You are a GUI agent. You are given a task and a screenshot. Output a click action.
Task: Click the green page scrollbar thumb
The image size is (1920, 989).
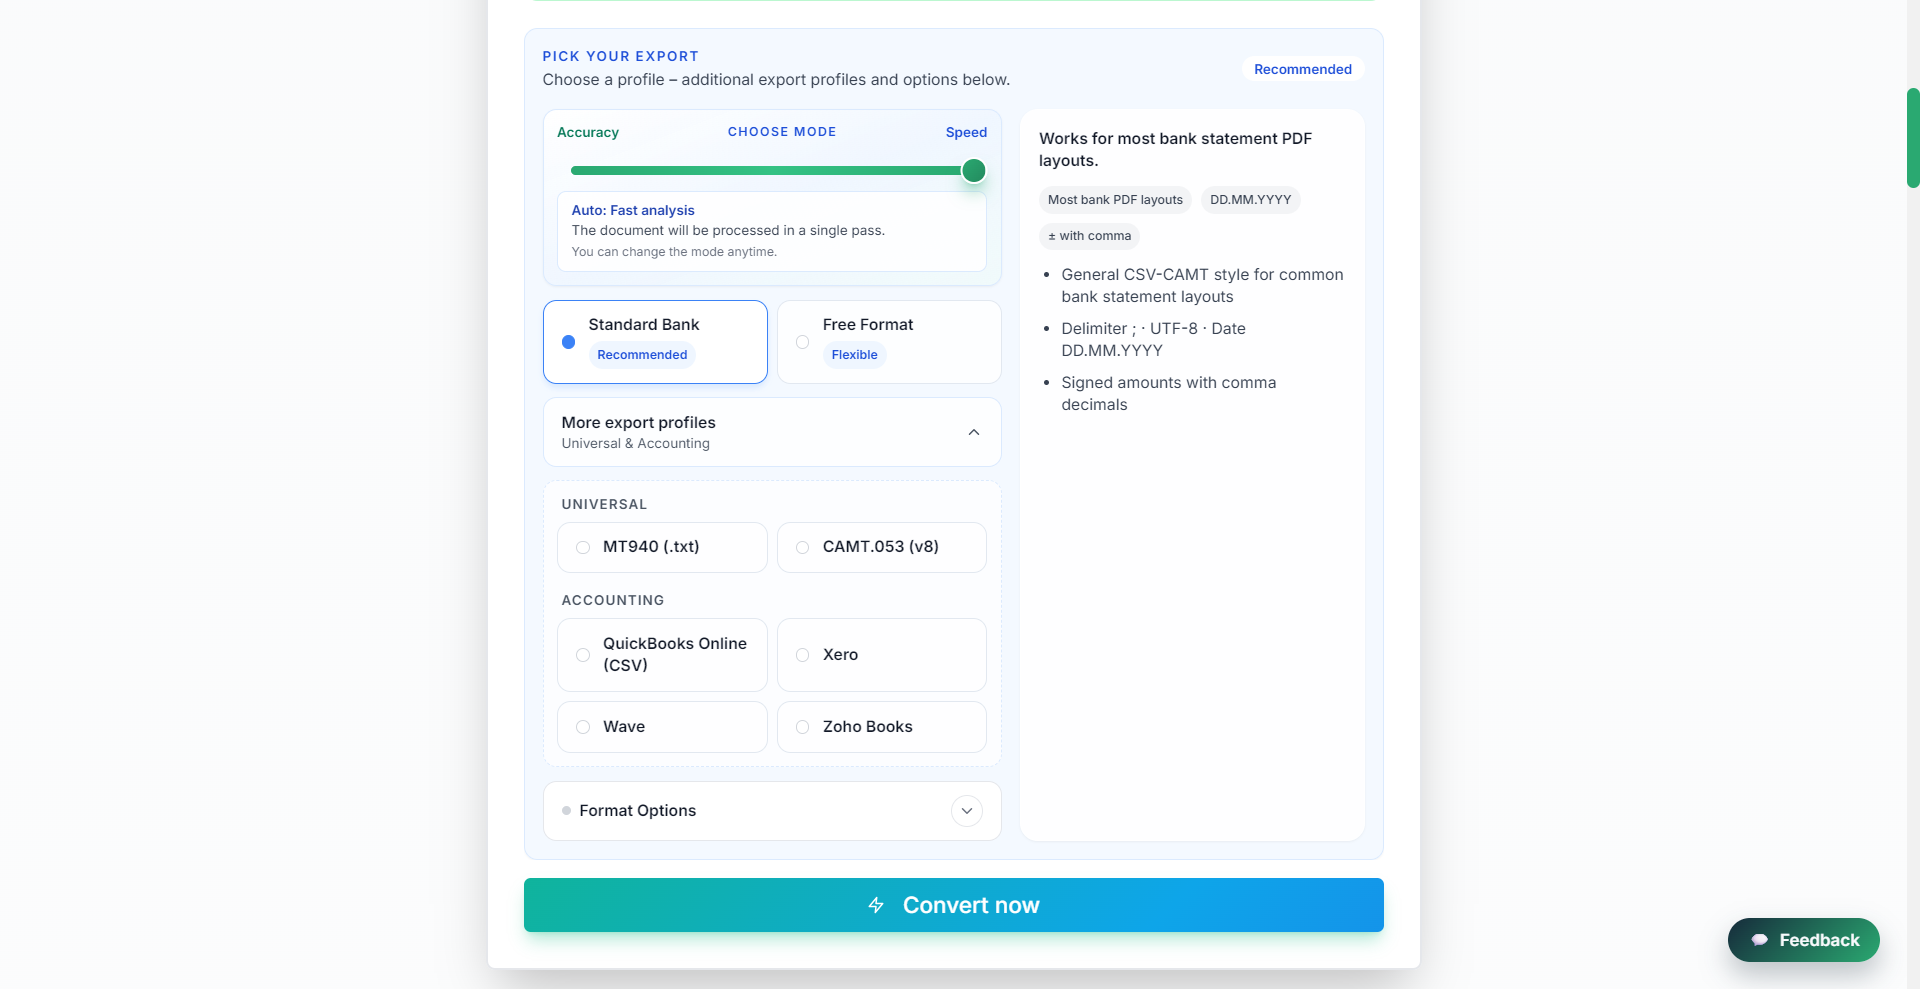click(x=1913, y=138)
